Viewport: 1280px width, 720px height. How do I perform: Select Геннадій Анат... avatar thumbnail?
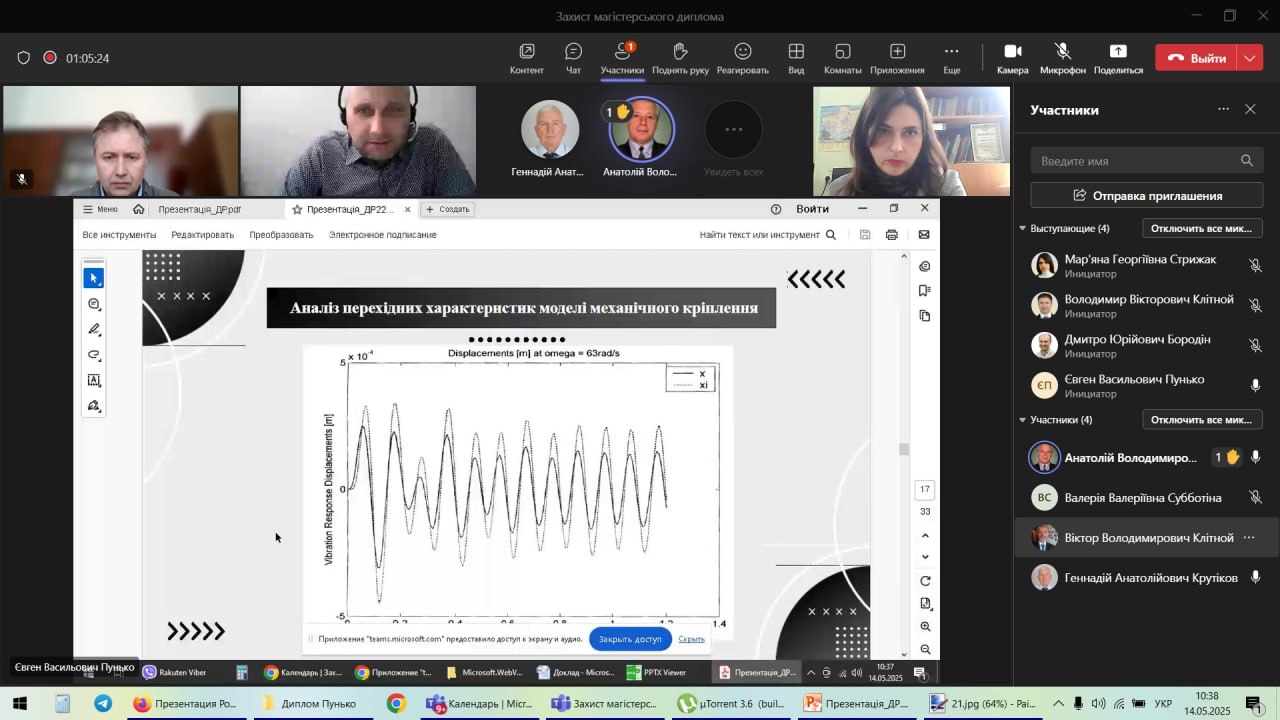coord(549,129)
